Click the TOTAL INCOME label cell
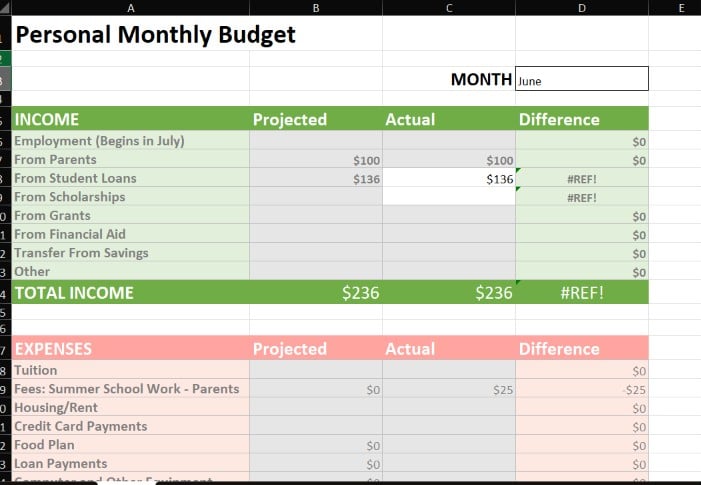Viewport: 701px width, 485px height. point(131,292)
